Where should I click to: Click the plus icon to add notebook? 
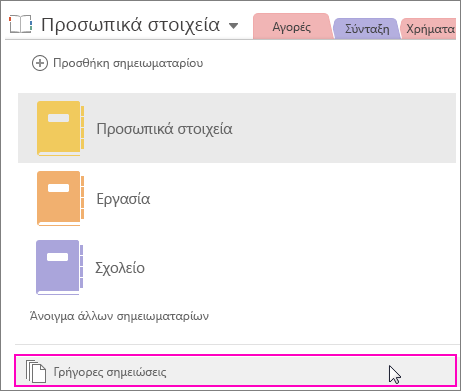click(x=40, y=63)
